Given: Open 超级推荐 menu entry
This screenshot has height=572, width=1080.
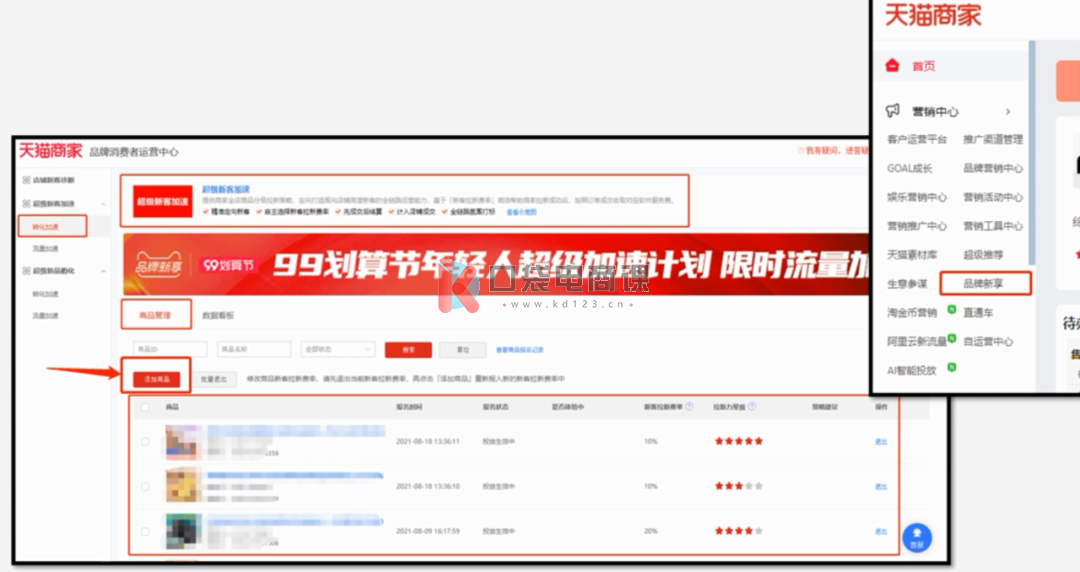Looking at the screenshot, I should click(x=983, y=255).
